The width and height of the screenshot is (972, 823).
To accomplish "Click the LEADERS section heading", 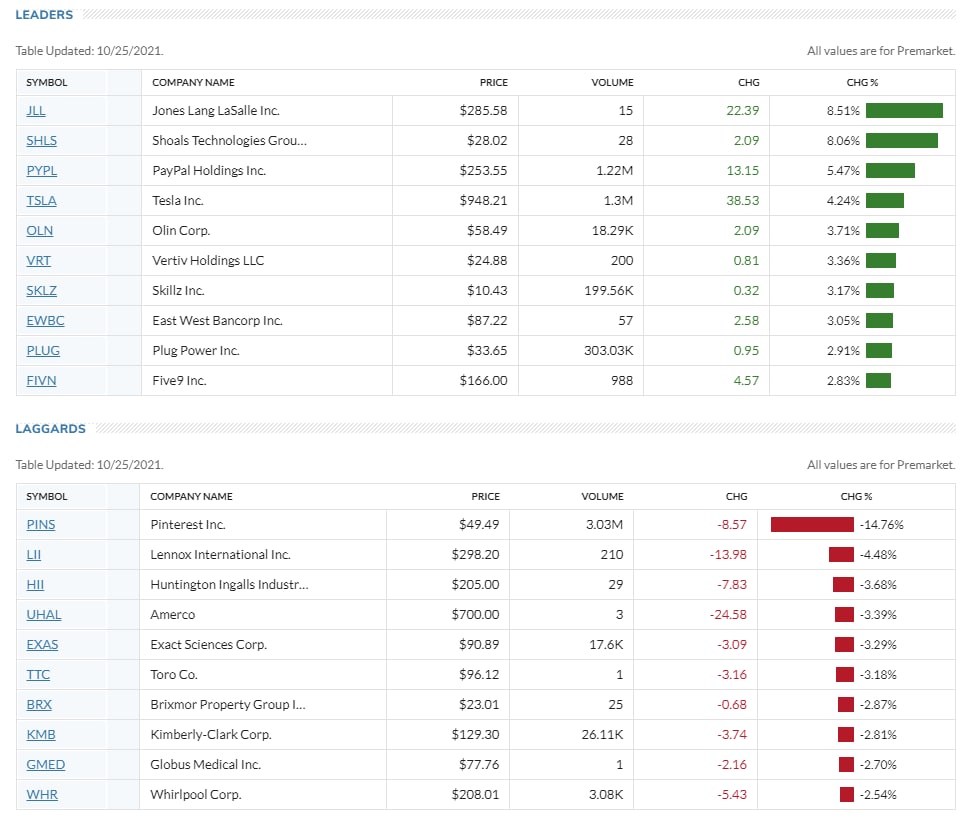I will pos(44,15).
